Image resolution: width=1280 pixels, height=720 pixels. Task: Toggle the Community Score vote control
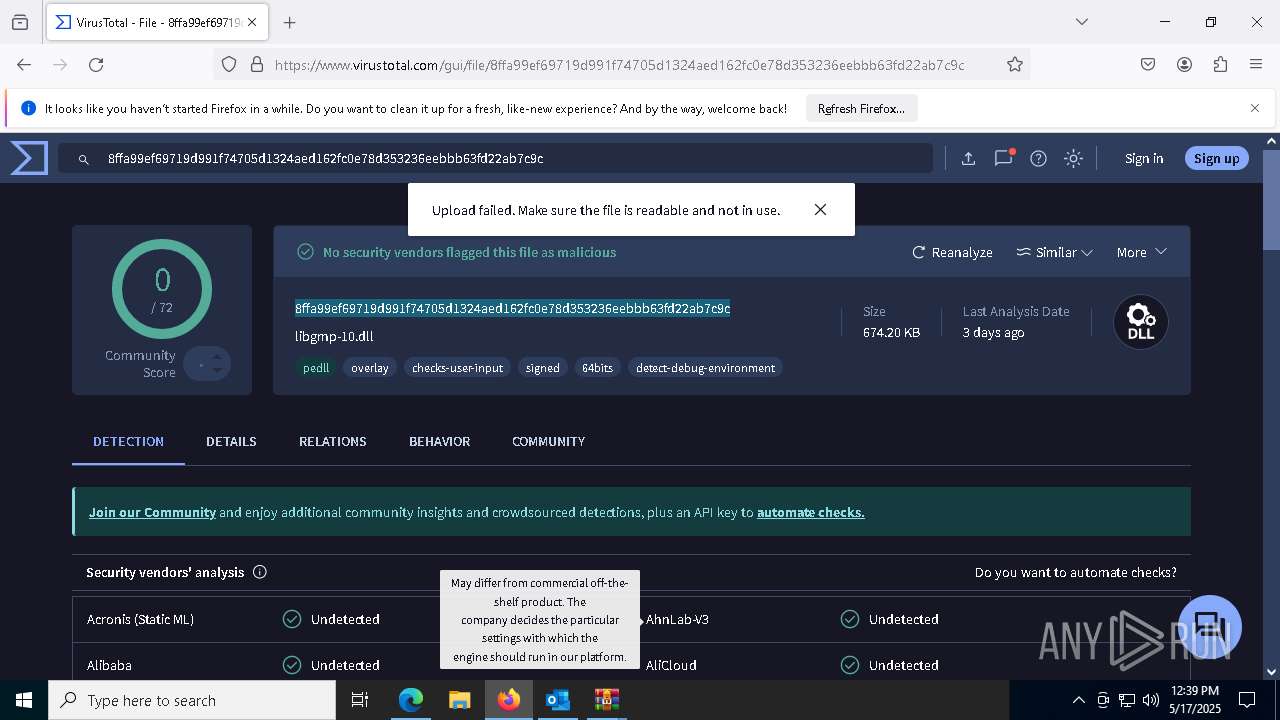click(x=208, y=364)
